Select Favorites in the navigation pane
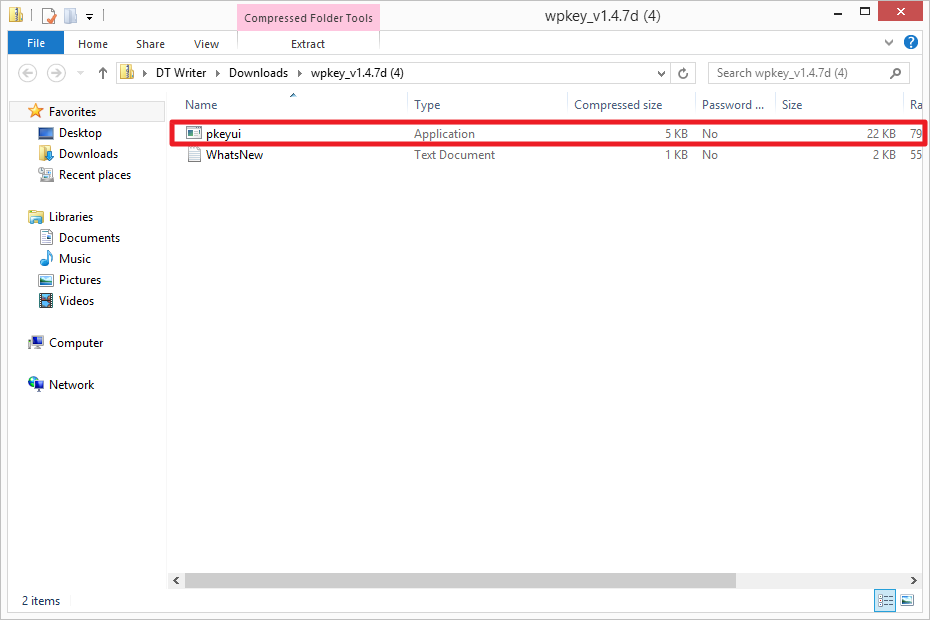The height and width of the screenshot is (620, 930). pyautogui.click(x=72, y=112)
